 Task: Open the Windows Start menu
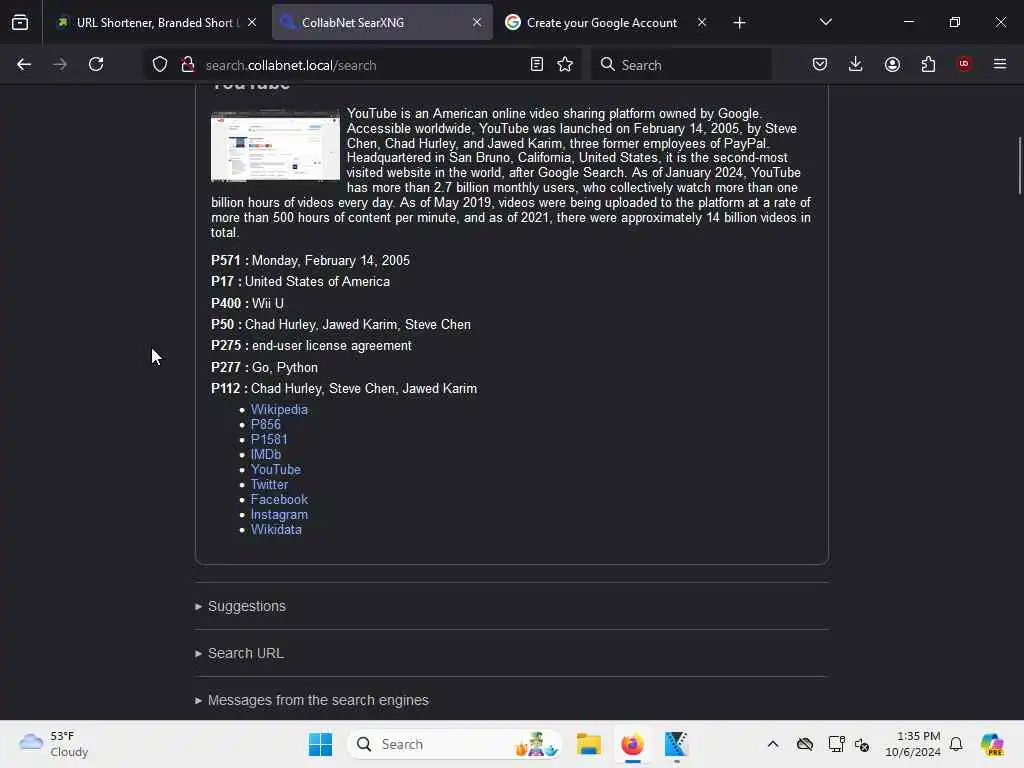tap(321, 744)
